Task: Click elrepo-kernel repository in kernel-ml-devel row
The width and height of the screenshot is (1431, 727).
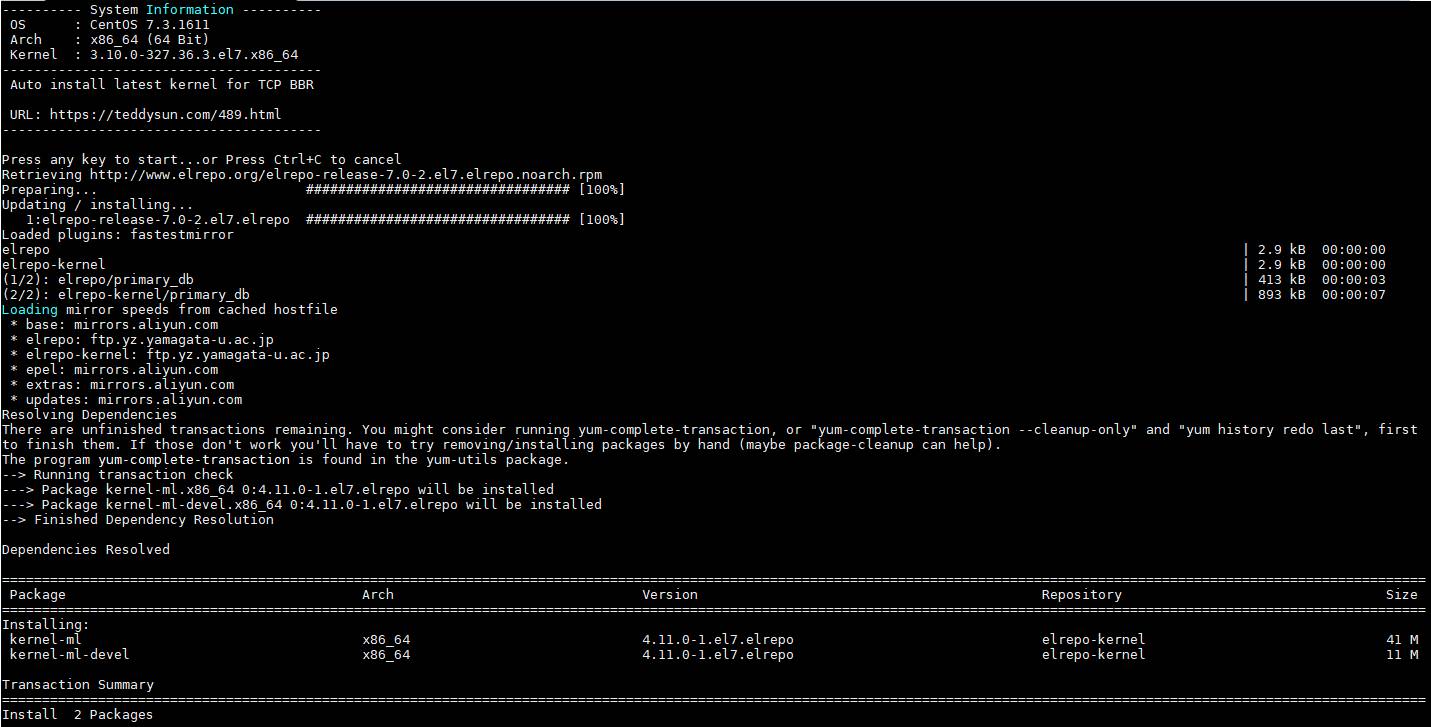Action: (1094, 655)
